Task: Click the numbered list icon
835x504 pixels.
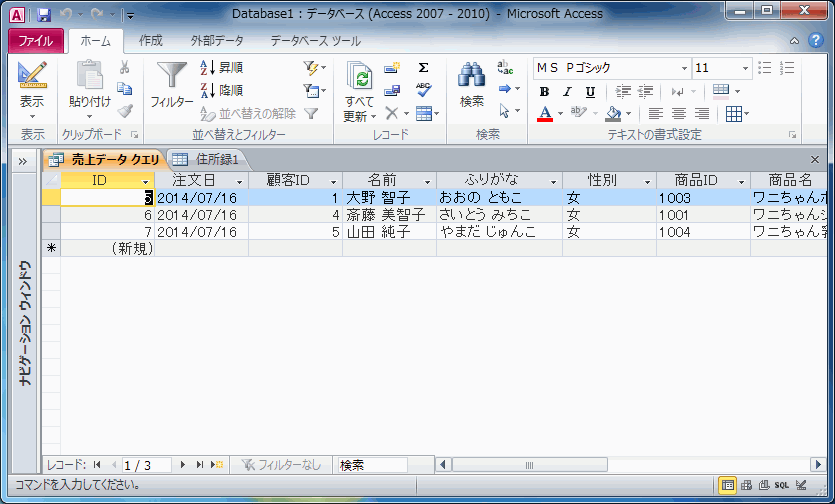Action: 787,68
